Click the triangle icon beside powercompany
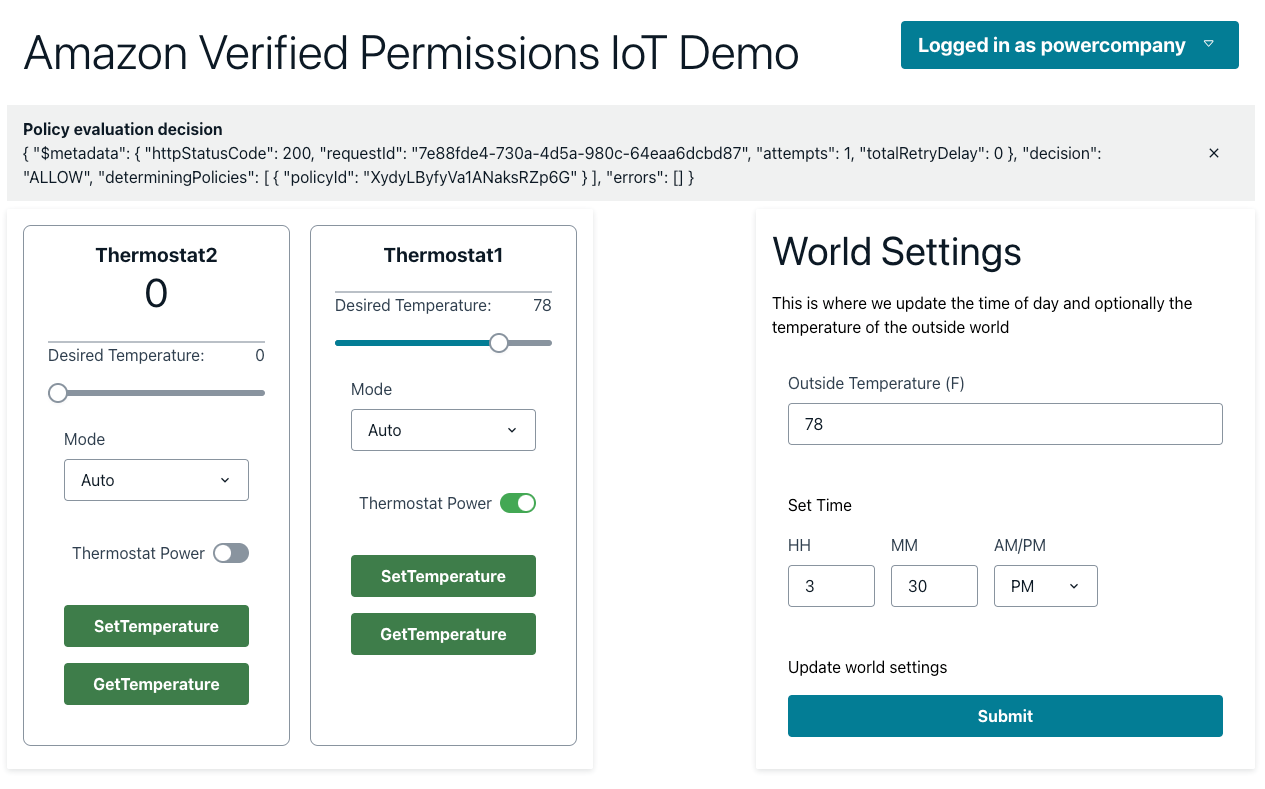 tap(1209, 44)
